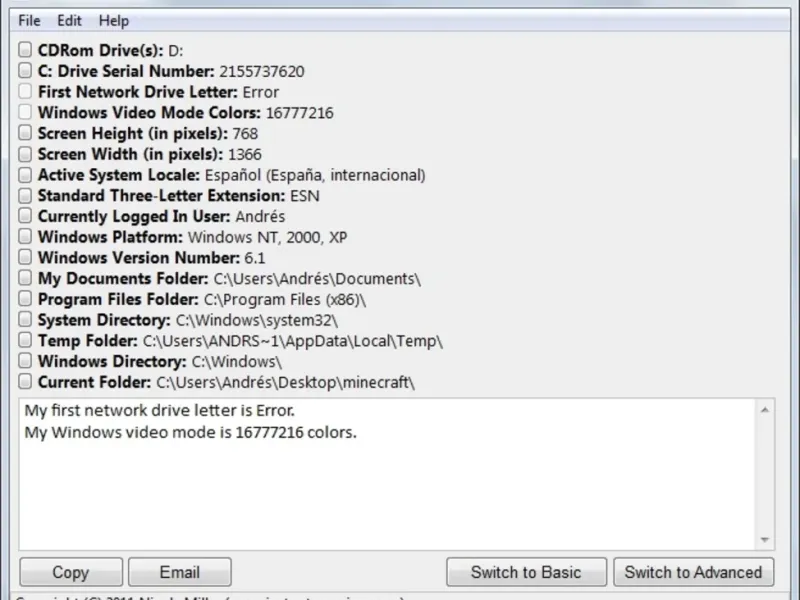The height and width of the screenshot is (600, 800).
Task: Click Switch to Basic button
Action: (526, 572)
